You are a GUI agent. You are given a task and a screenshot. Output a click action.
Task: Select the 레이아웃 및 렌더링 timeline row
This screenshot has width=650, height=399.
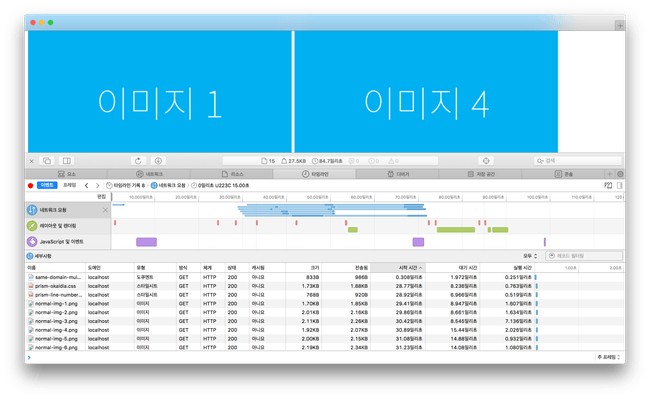[68, 226]
